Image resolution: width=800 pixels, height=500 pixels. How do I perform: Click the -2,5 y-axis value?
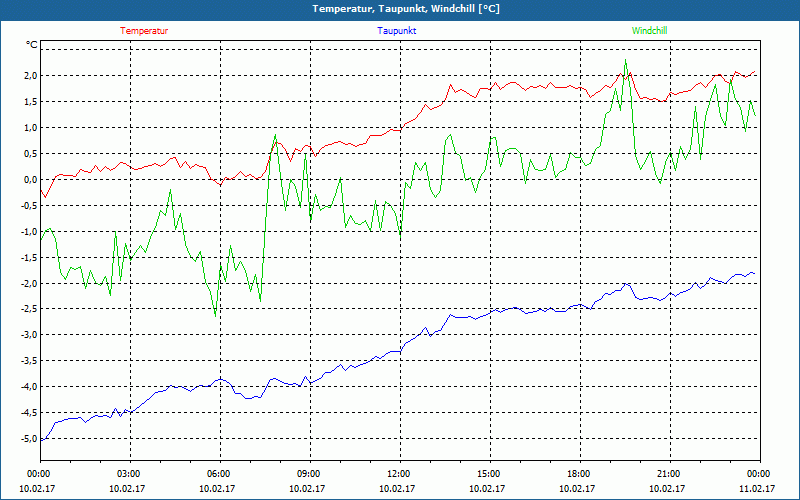[x=30, y=309]
